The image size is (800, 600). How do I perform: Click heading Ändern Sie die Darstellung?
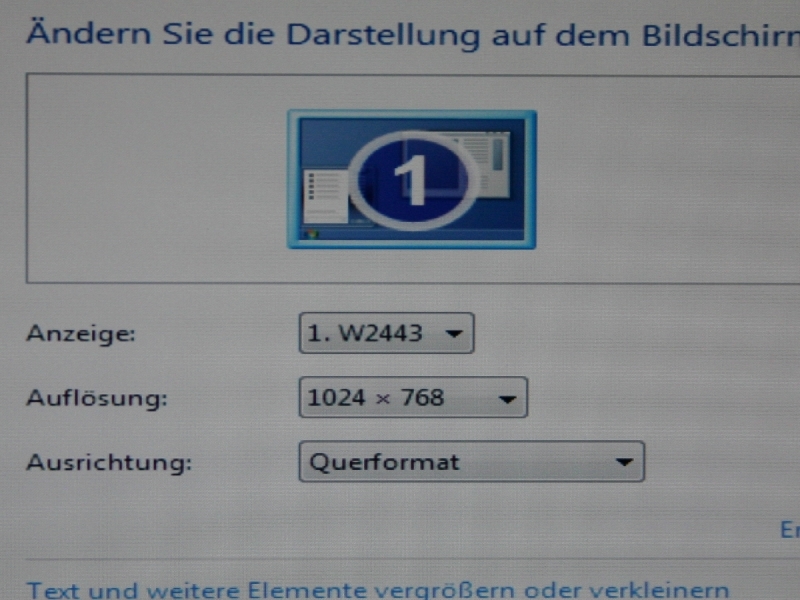click(253, 35)
